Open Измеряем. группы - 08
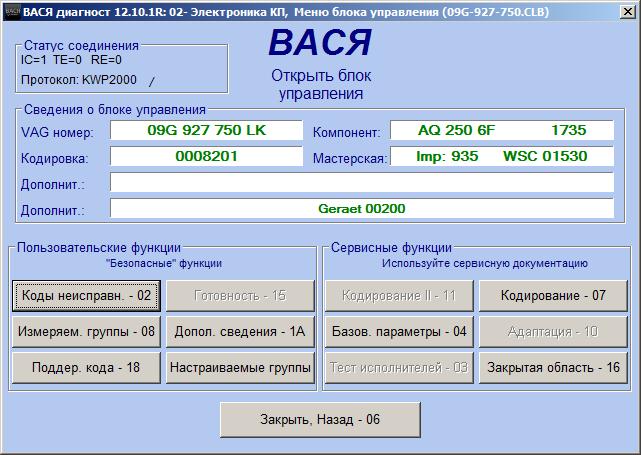Image resolution: width=641 pixels, height=455 pixels. (86, 332)
